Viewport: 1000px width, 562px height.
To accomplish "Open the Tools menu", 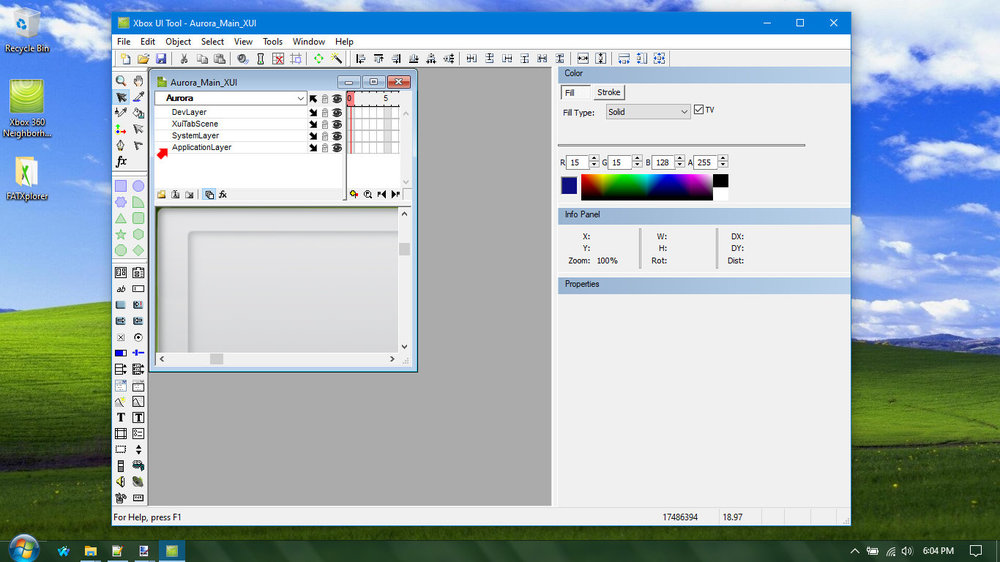I will click(x=272, y=41).
